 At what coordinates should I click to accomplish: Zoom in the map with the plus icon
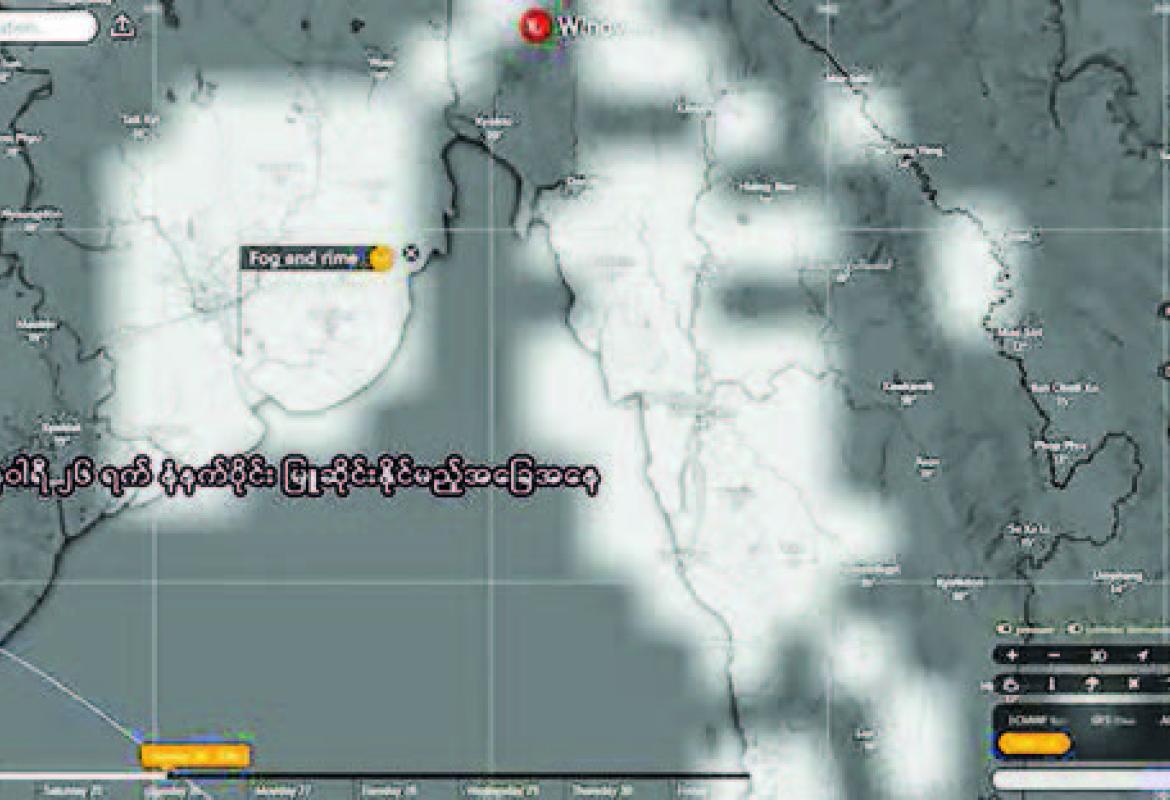[1012, 655]
